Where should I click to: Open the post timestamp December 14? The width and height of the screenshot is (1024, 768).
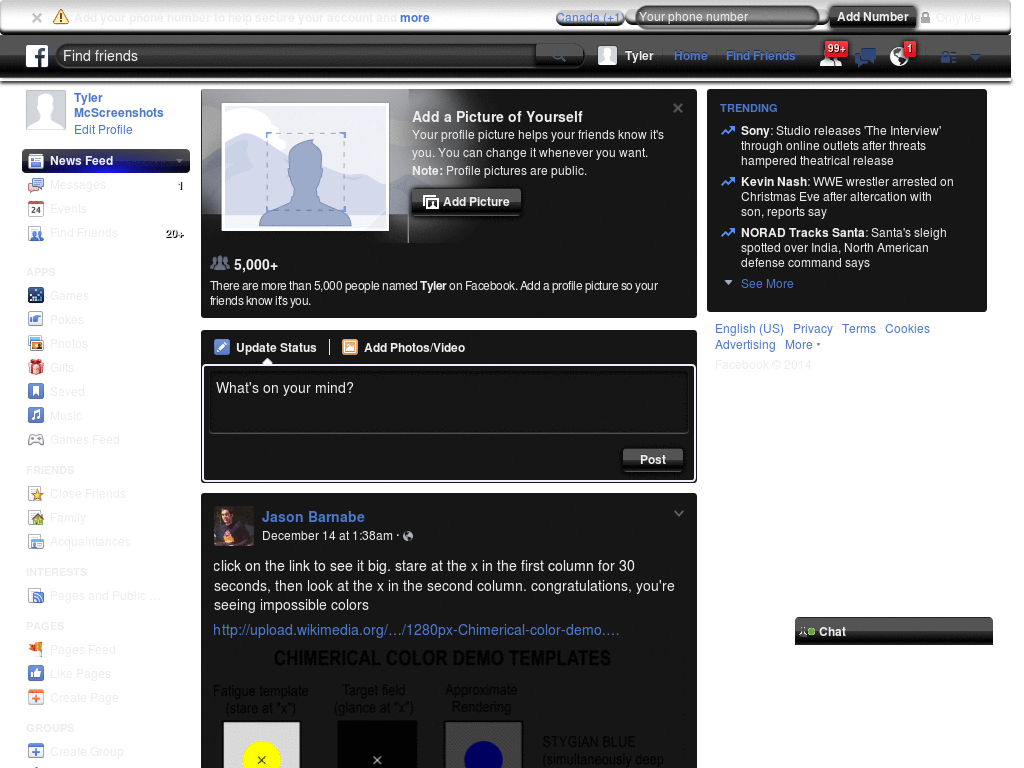[327, 536]
